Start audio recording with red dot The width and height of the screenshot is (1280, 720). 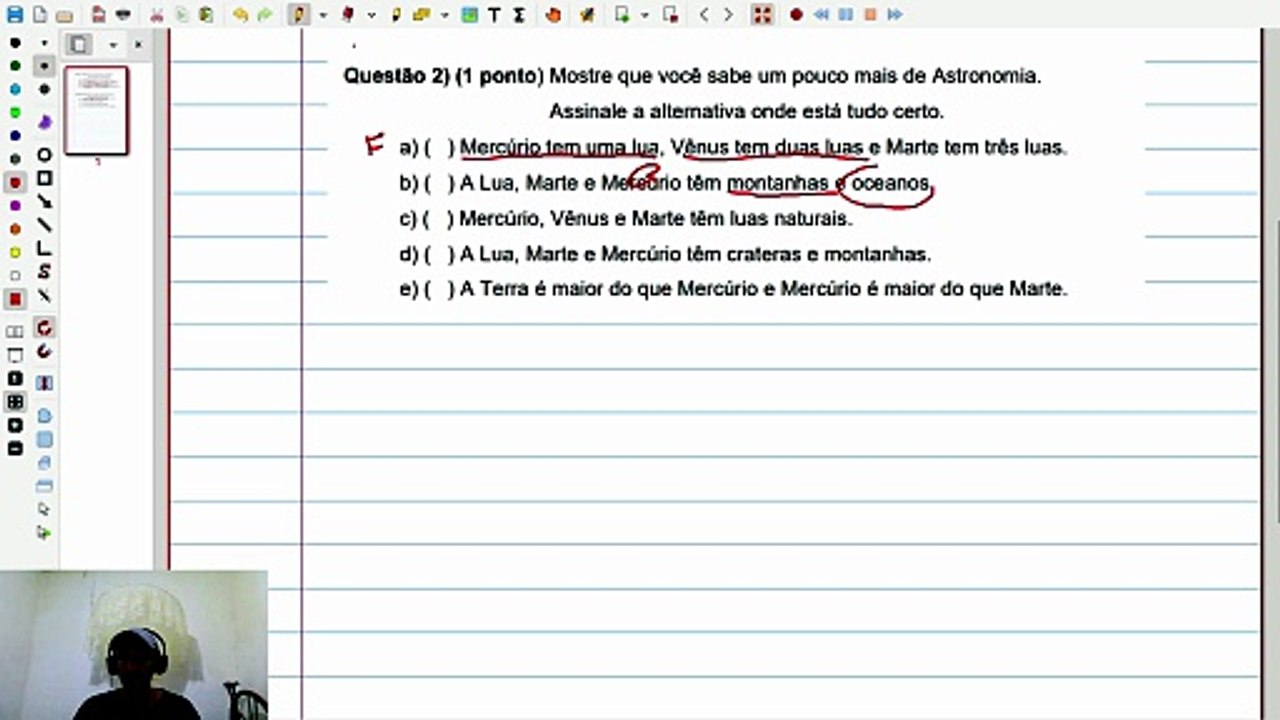pos(797,15)
